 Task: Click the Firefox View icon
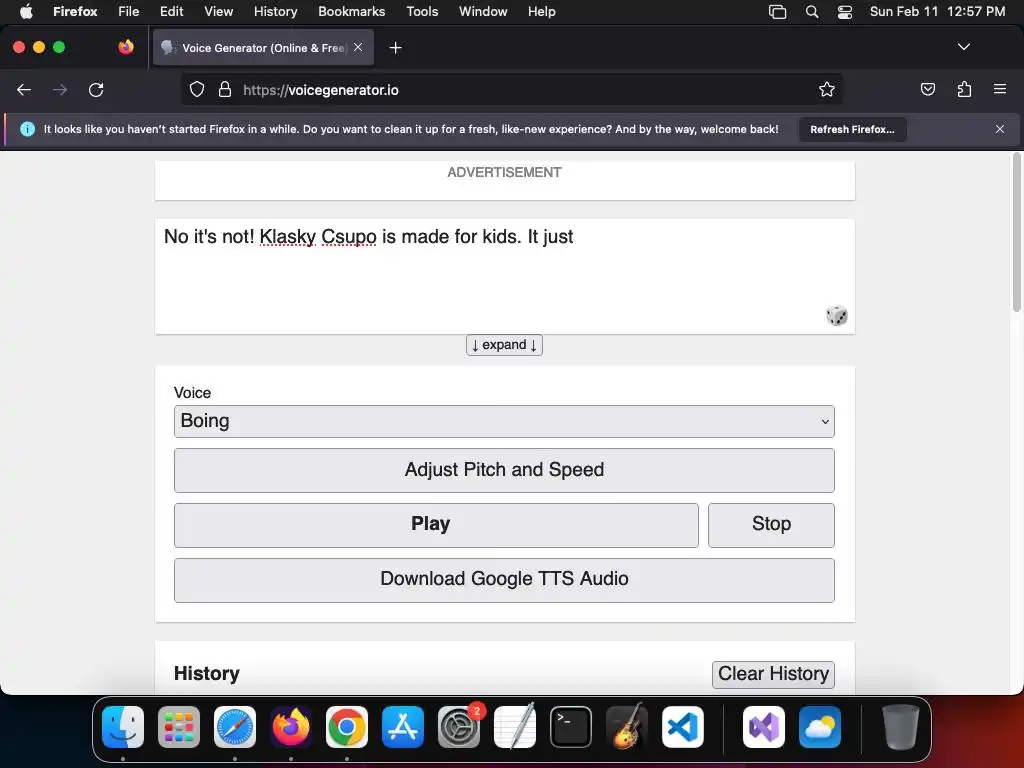point(126,47)
